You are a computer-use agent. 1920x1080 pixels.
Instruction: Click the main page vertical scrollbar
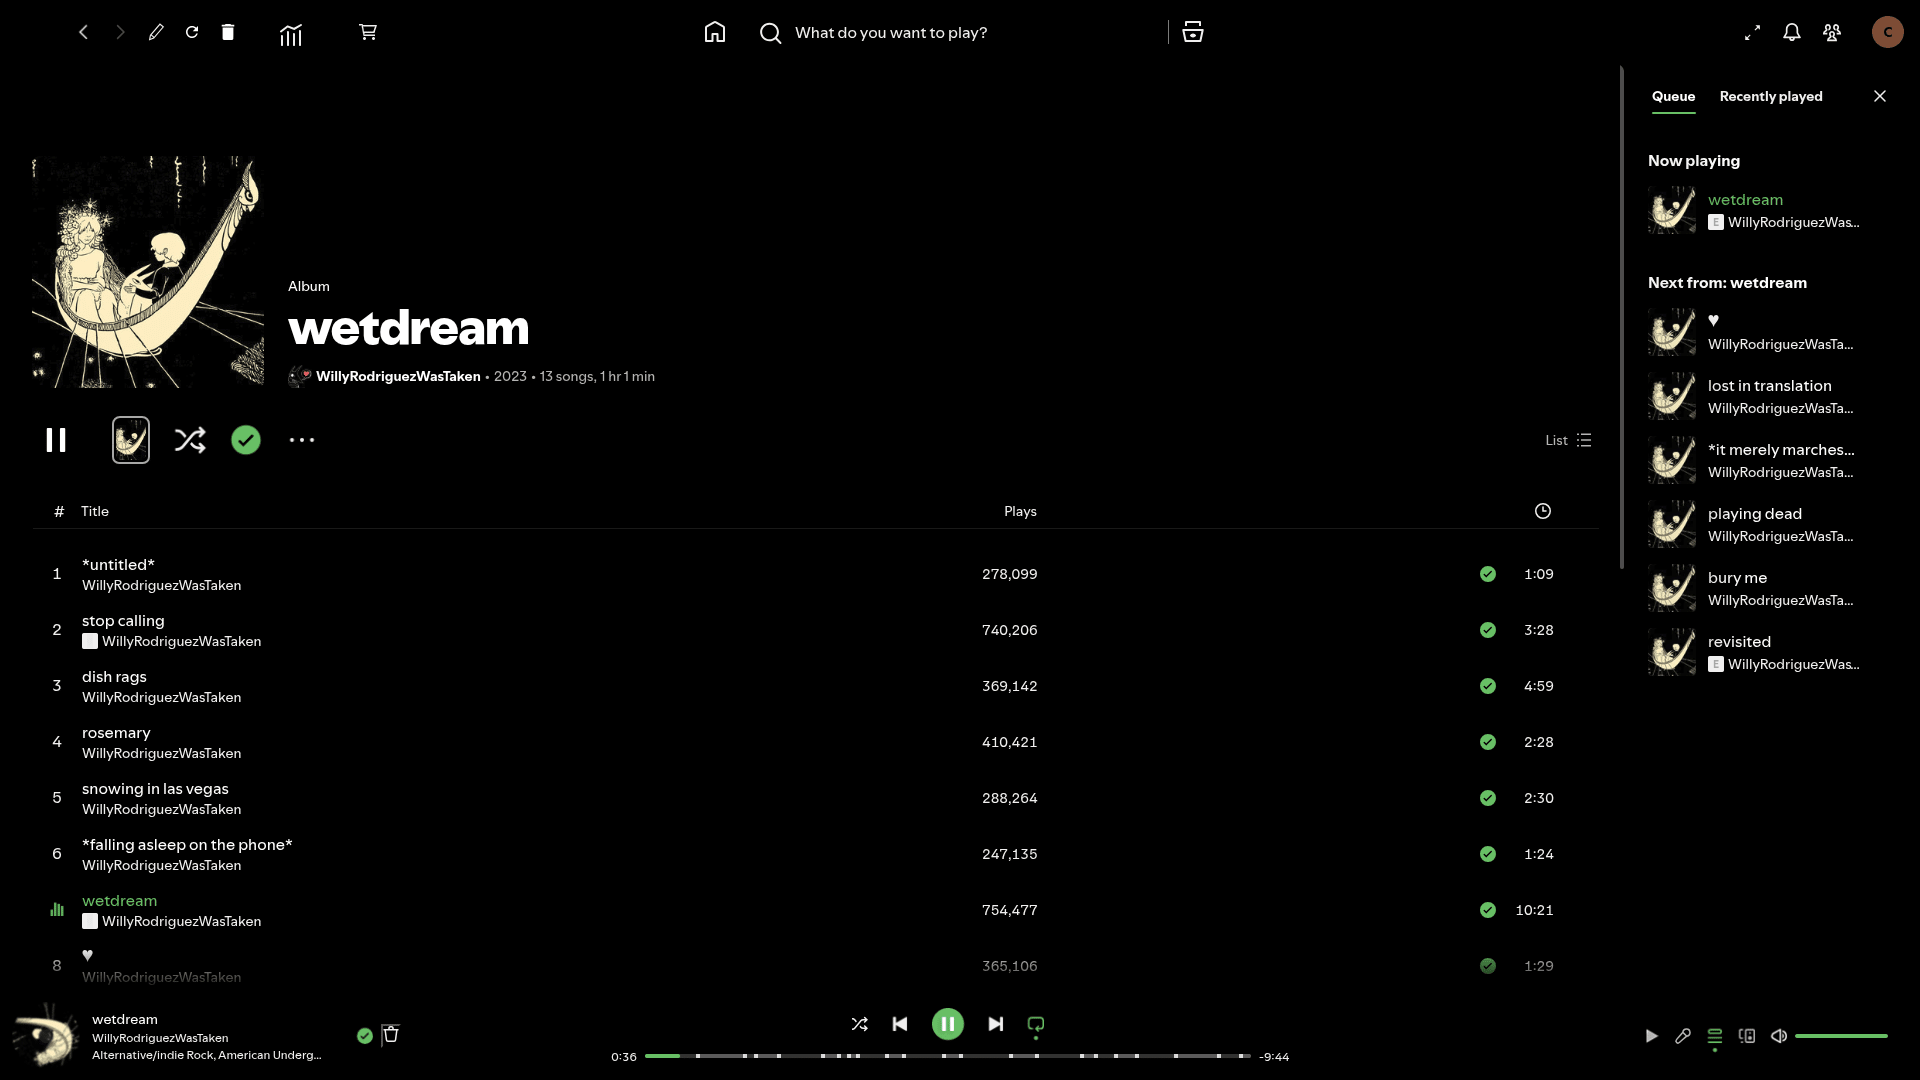point(1621,318)
